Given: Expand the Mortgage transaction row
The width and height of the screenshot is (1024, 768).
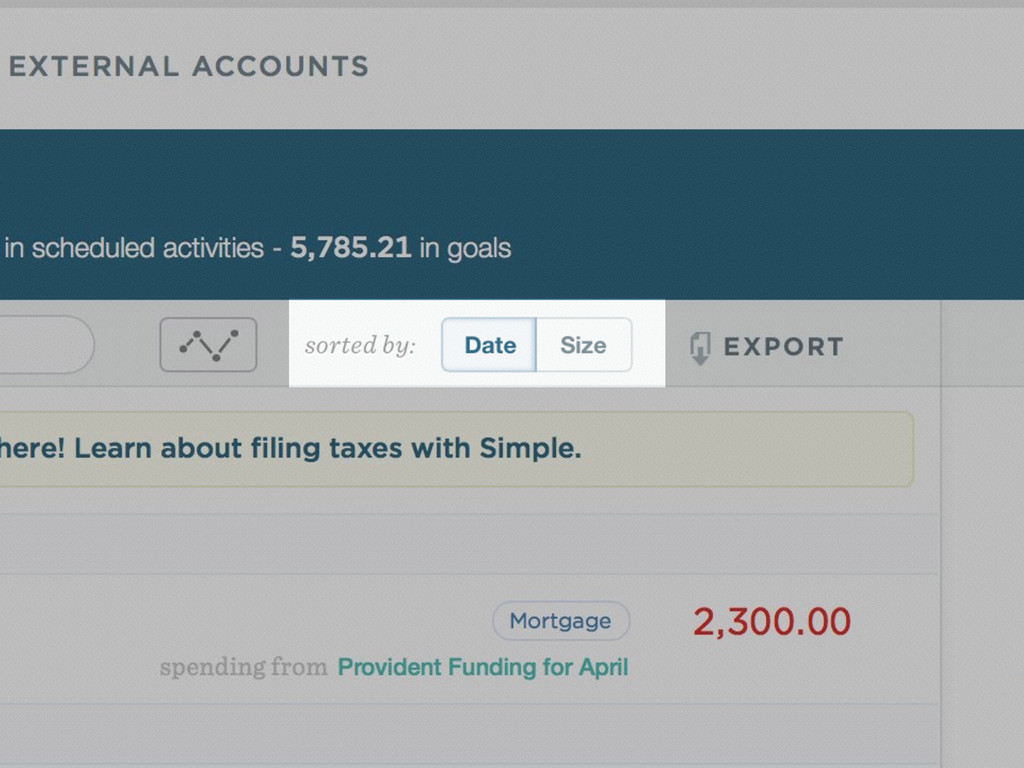Looking at the screenshot, I should pos(469,639).
